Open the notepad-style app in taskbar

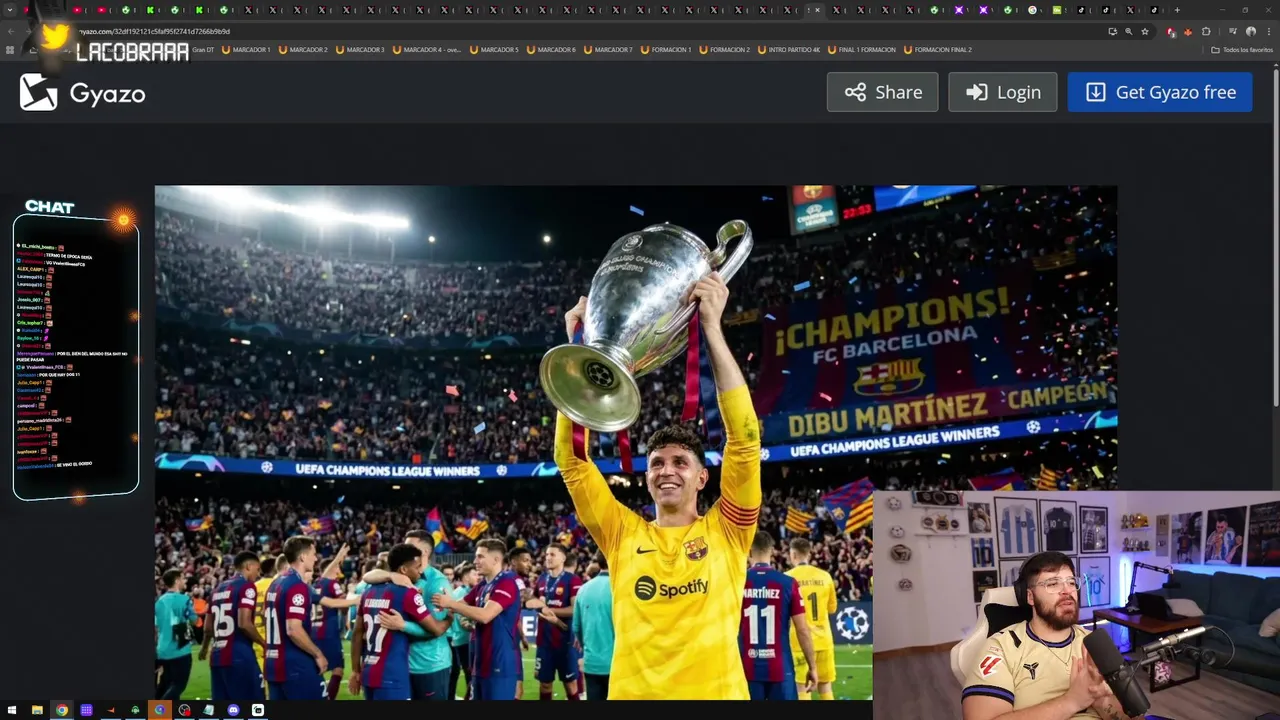208,710
